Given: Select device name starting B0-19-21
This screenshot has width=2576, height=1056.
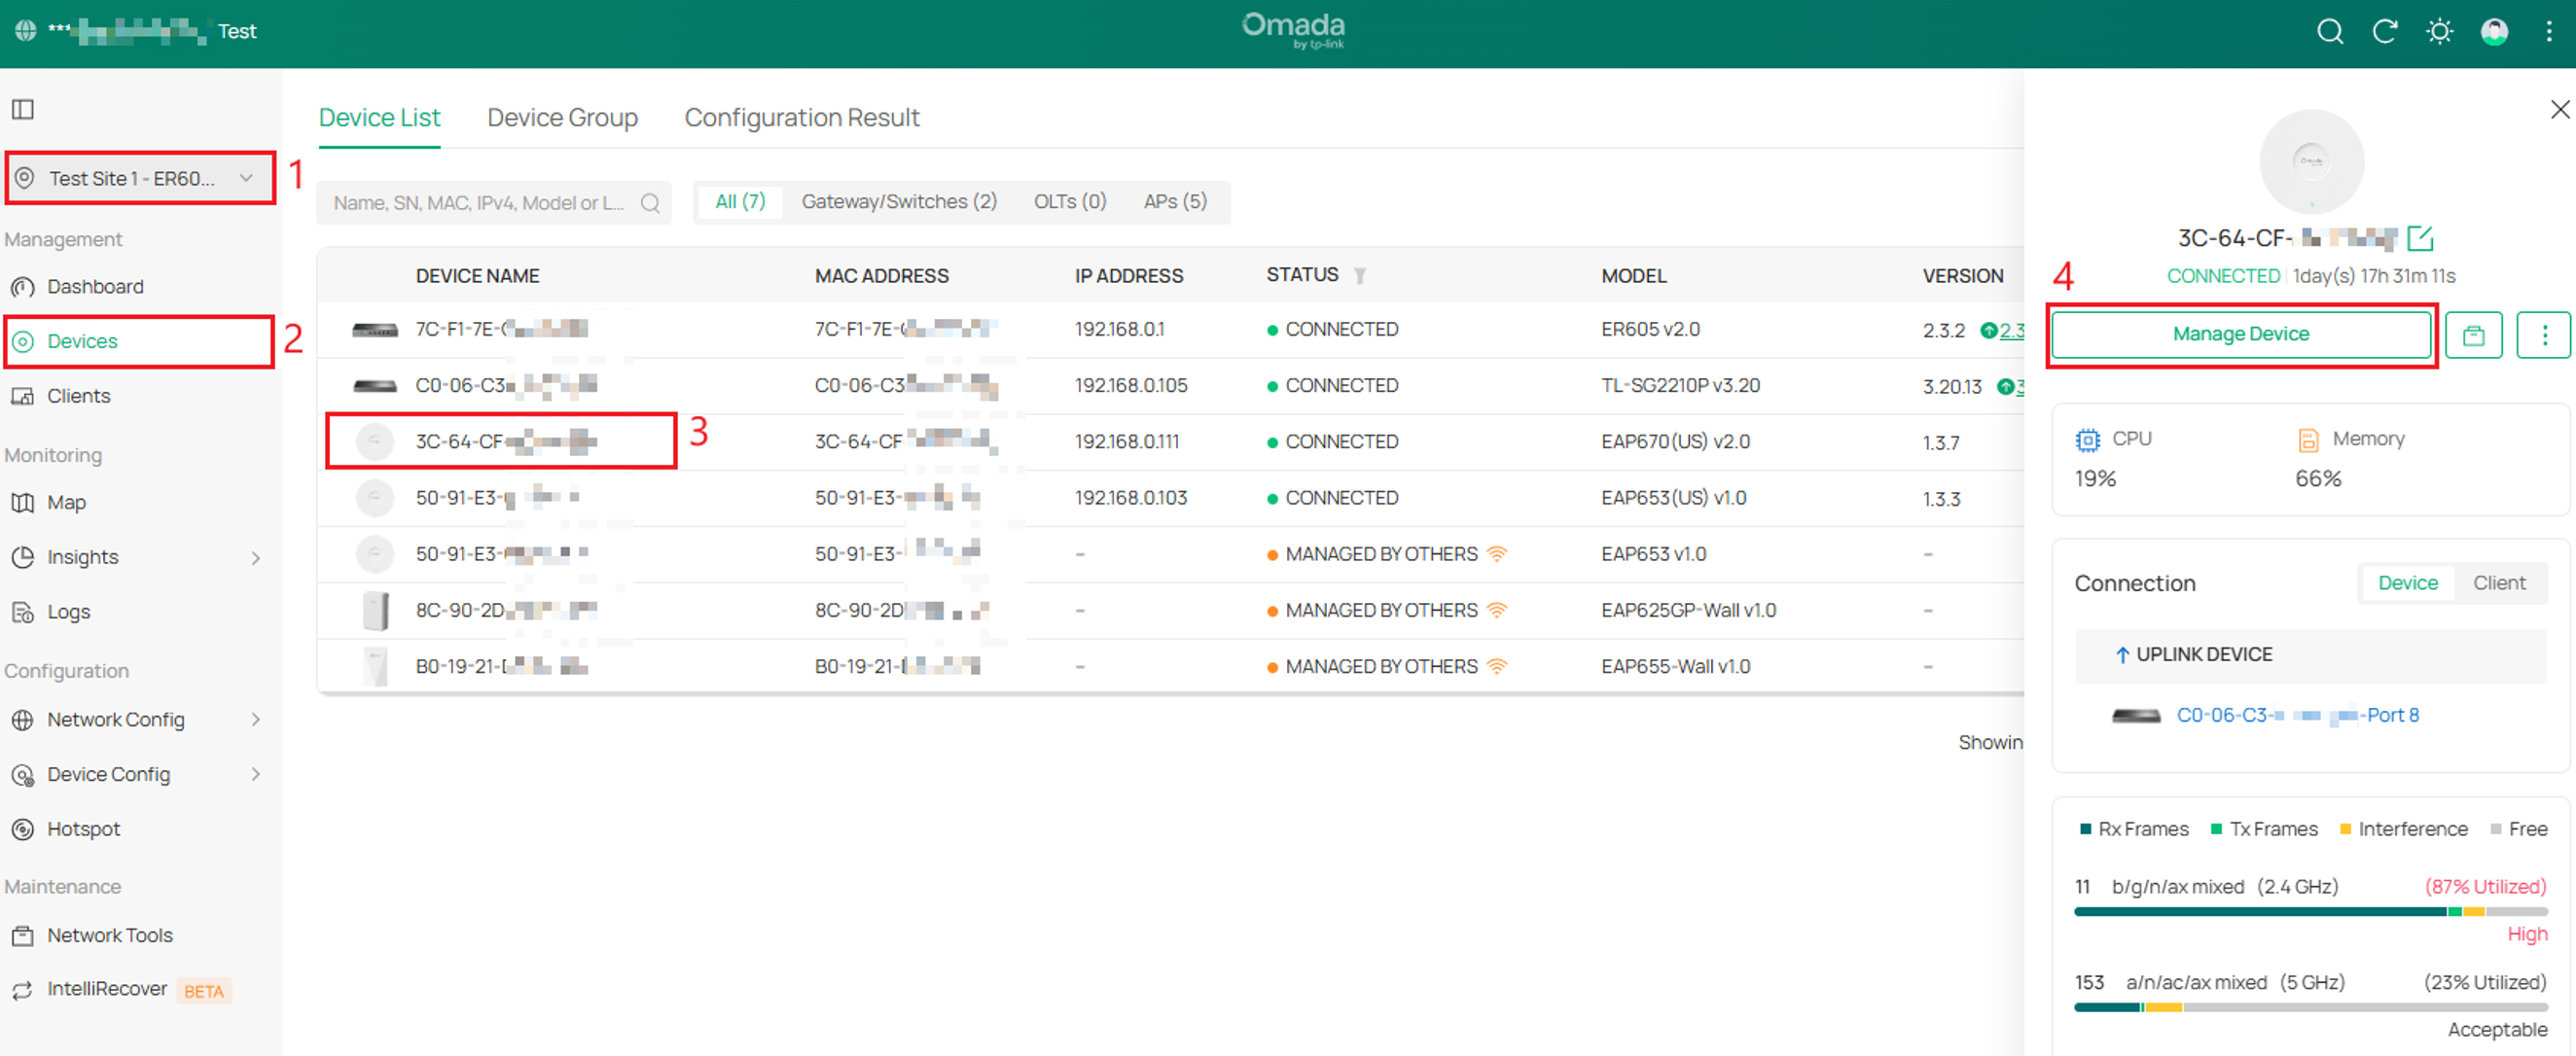Looking at the screenshot, I should (501, 667).
